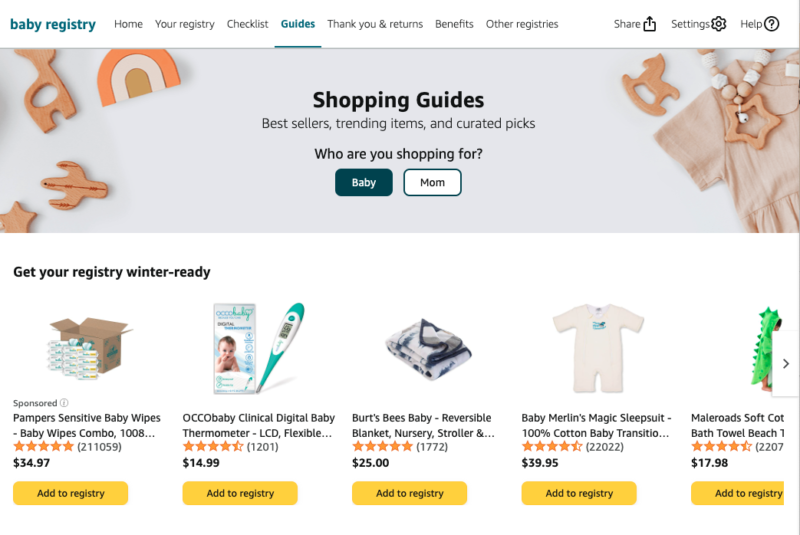Open the Other registries tab
The height and width of the screenshot is (535, 800).
click(x=522, y=24)
